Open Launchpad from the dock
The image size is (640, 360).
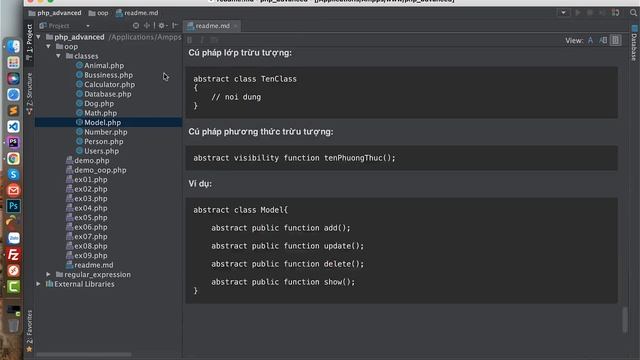(13, 62)
